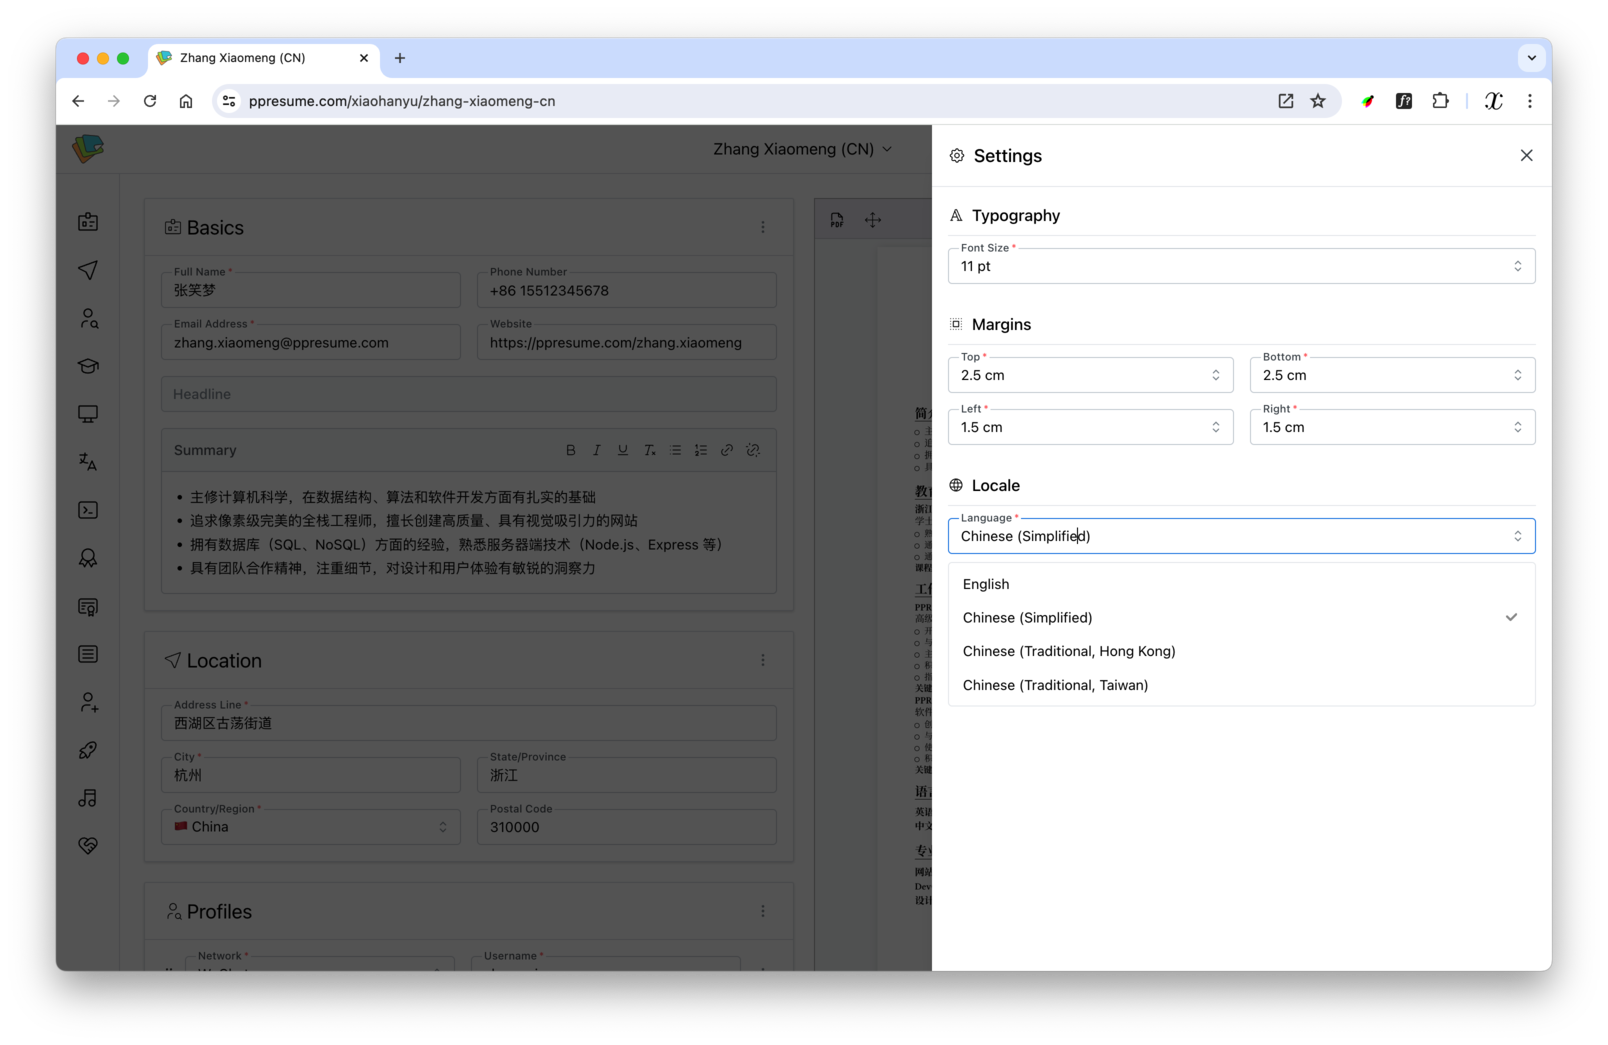Viewport: 1608px width, 1045px height.
Task: Click the bold formatting icon in Summary
Action: tap(570, 450)
